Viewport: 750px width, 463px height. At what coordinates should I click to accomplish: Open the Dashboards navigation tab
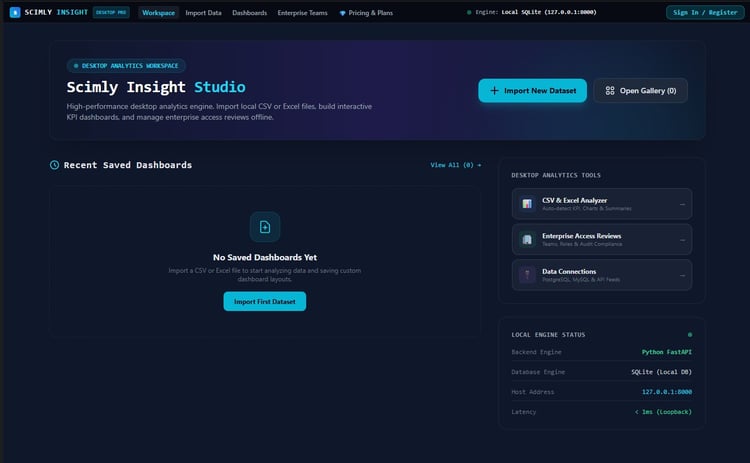pyautogui.click(x=250, y=13)
